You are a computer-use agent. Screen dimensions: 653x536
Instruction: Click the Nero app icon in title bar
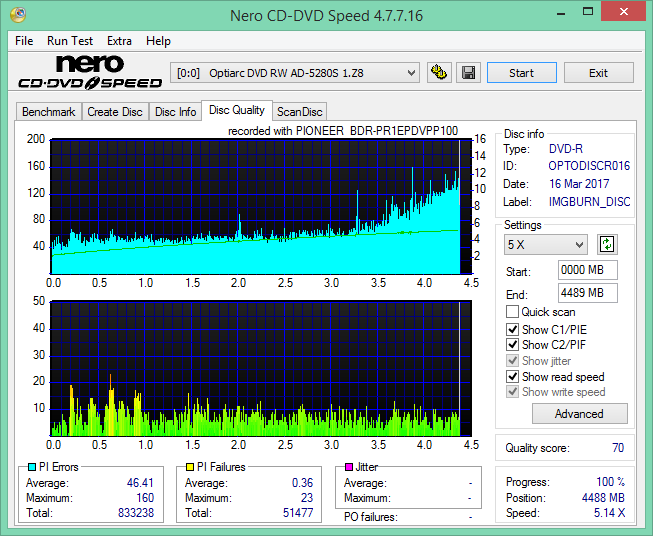pos(18,15)
